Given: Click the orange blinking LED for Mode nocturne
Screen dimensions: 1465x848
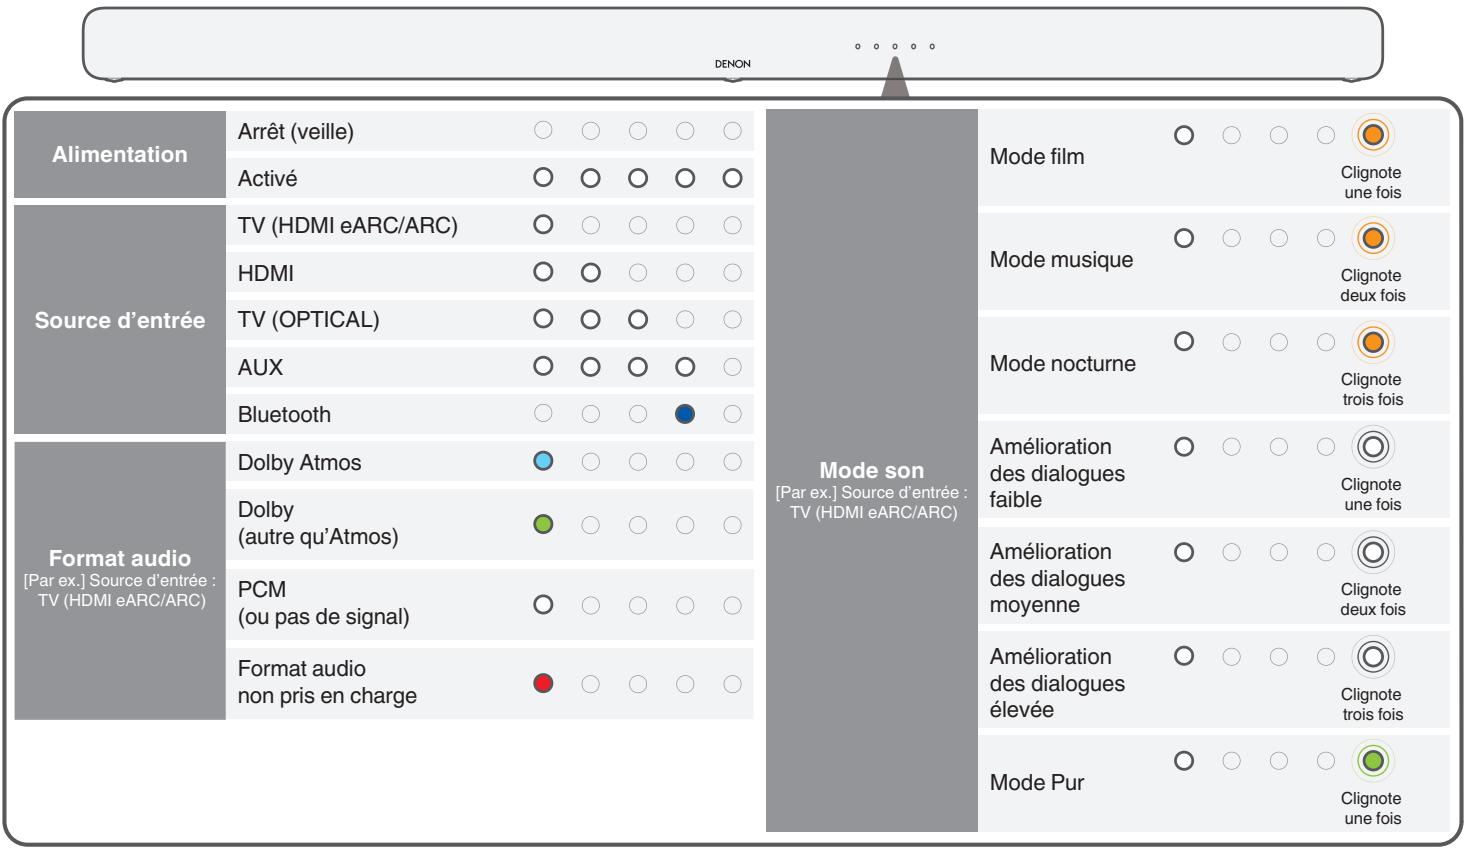Looking at the screenshot, I should [1373, 342].
